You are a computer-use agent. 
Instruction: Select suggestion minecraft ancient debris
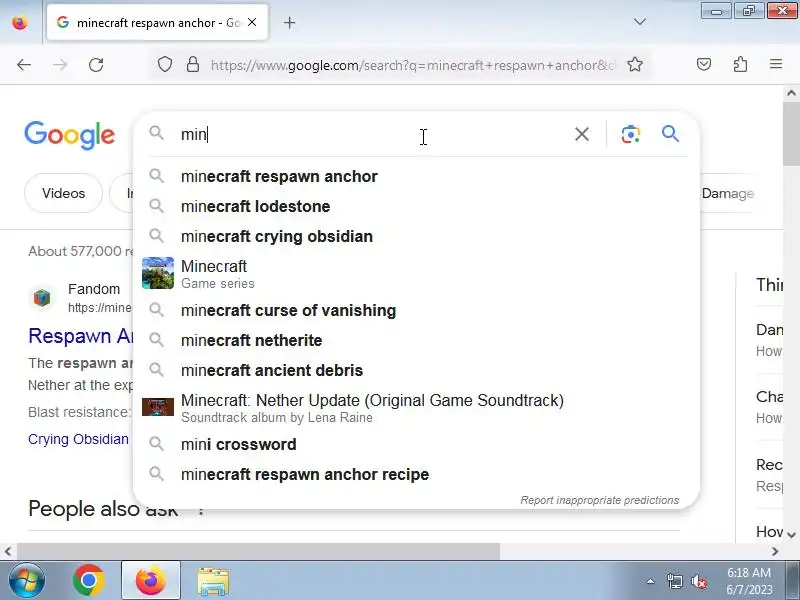[417, 370]
